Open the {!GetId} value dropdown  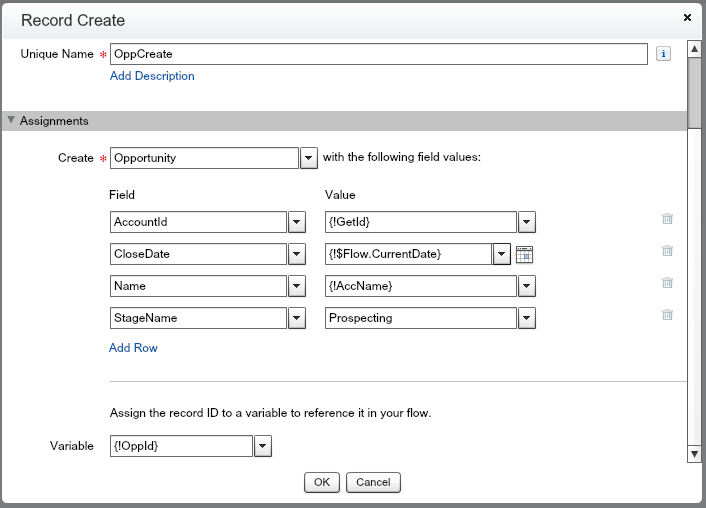click(x=528, y=222)
